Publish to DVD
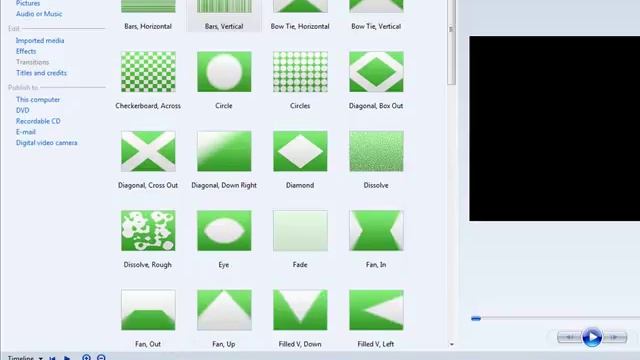Viewport: 640px width, 360px height. coord(22,111)
